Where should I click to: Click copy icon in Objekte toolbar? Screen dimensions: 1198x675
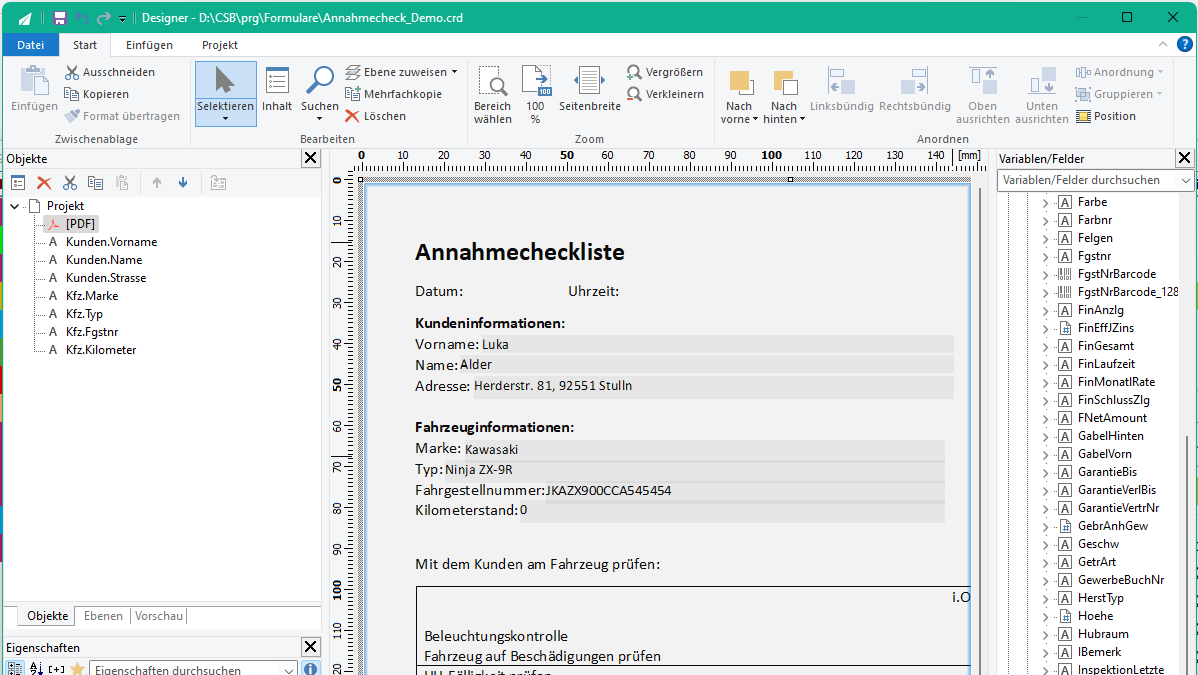96,183
